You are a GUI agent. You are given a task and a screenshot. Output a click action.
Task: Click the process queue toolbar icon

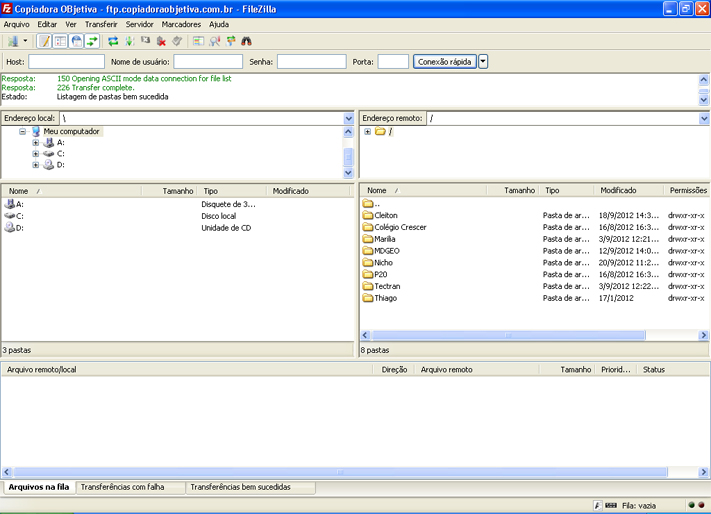coord(129,41)
